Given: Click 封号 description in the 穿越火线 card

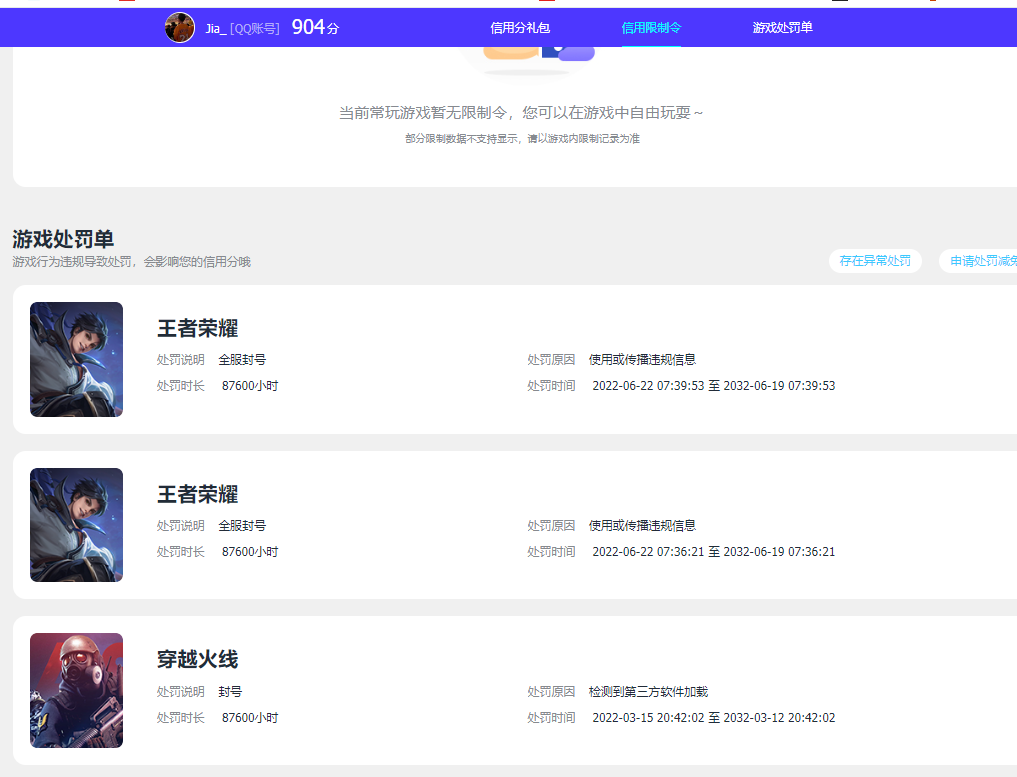Looking at the screenshot, I should 230,692.
